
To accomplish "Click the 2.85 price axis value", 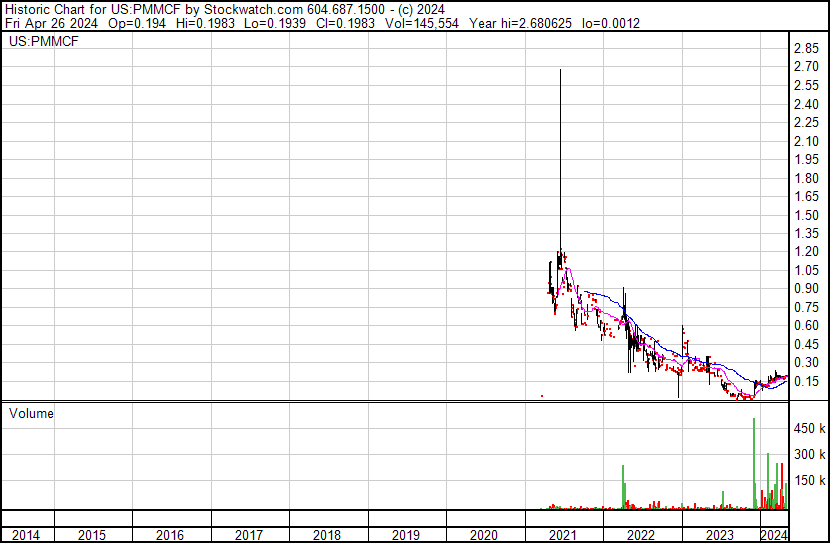I will pyautogui.click(x=806, y=49).
